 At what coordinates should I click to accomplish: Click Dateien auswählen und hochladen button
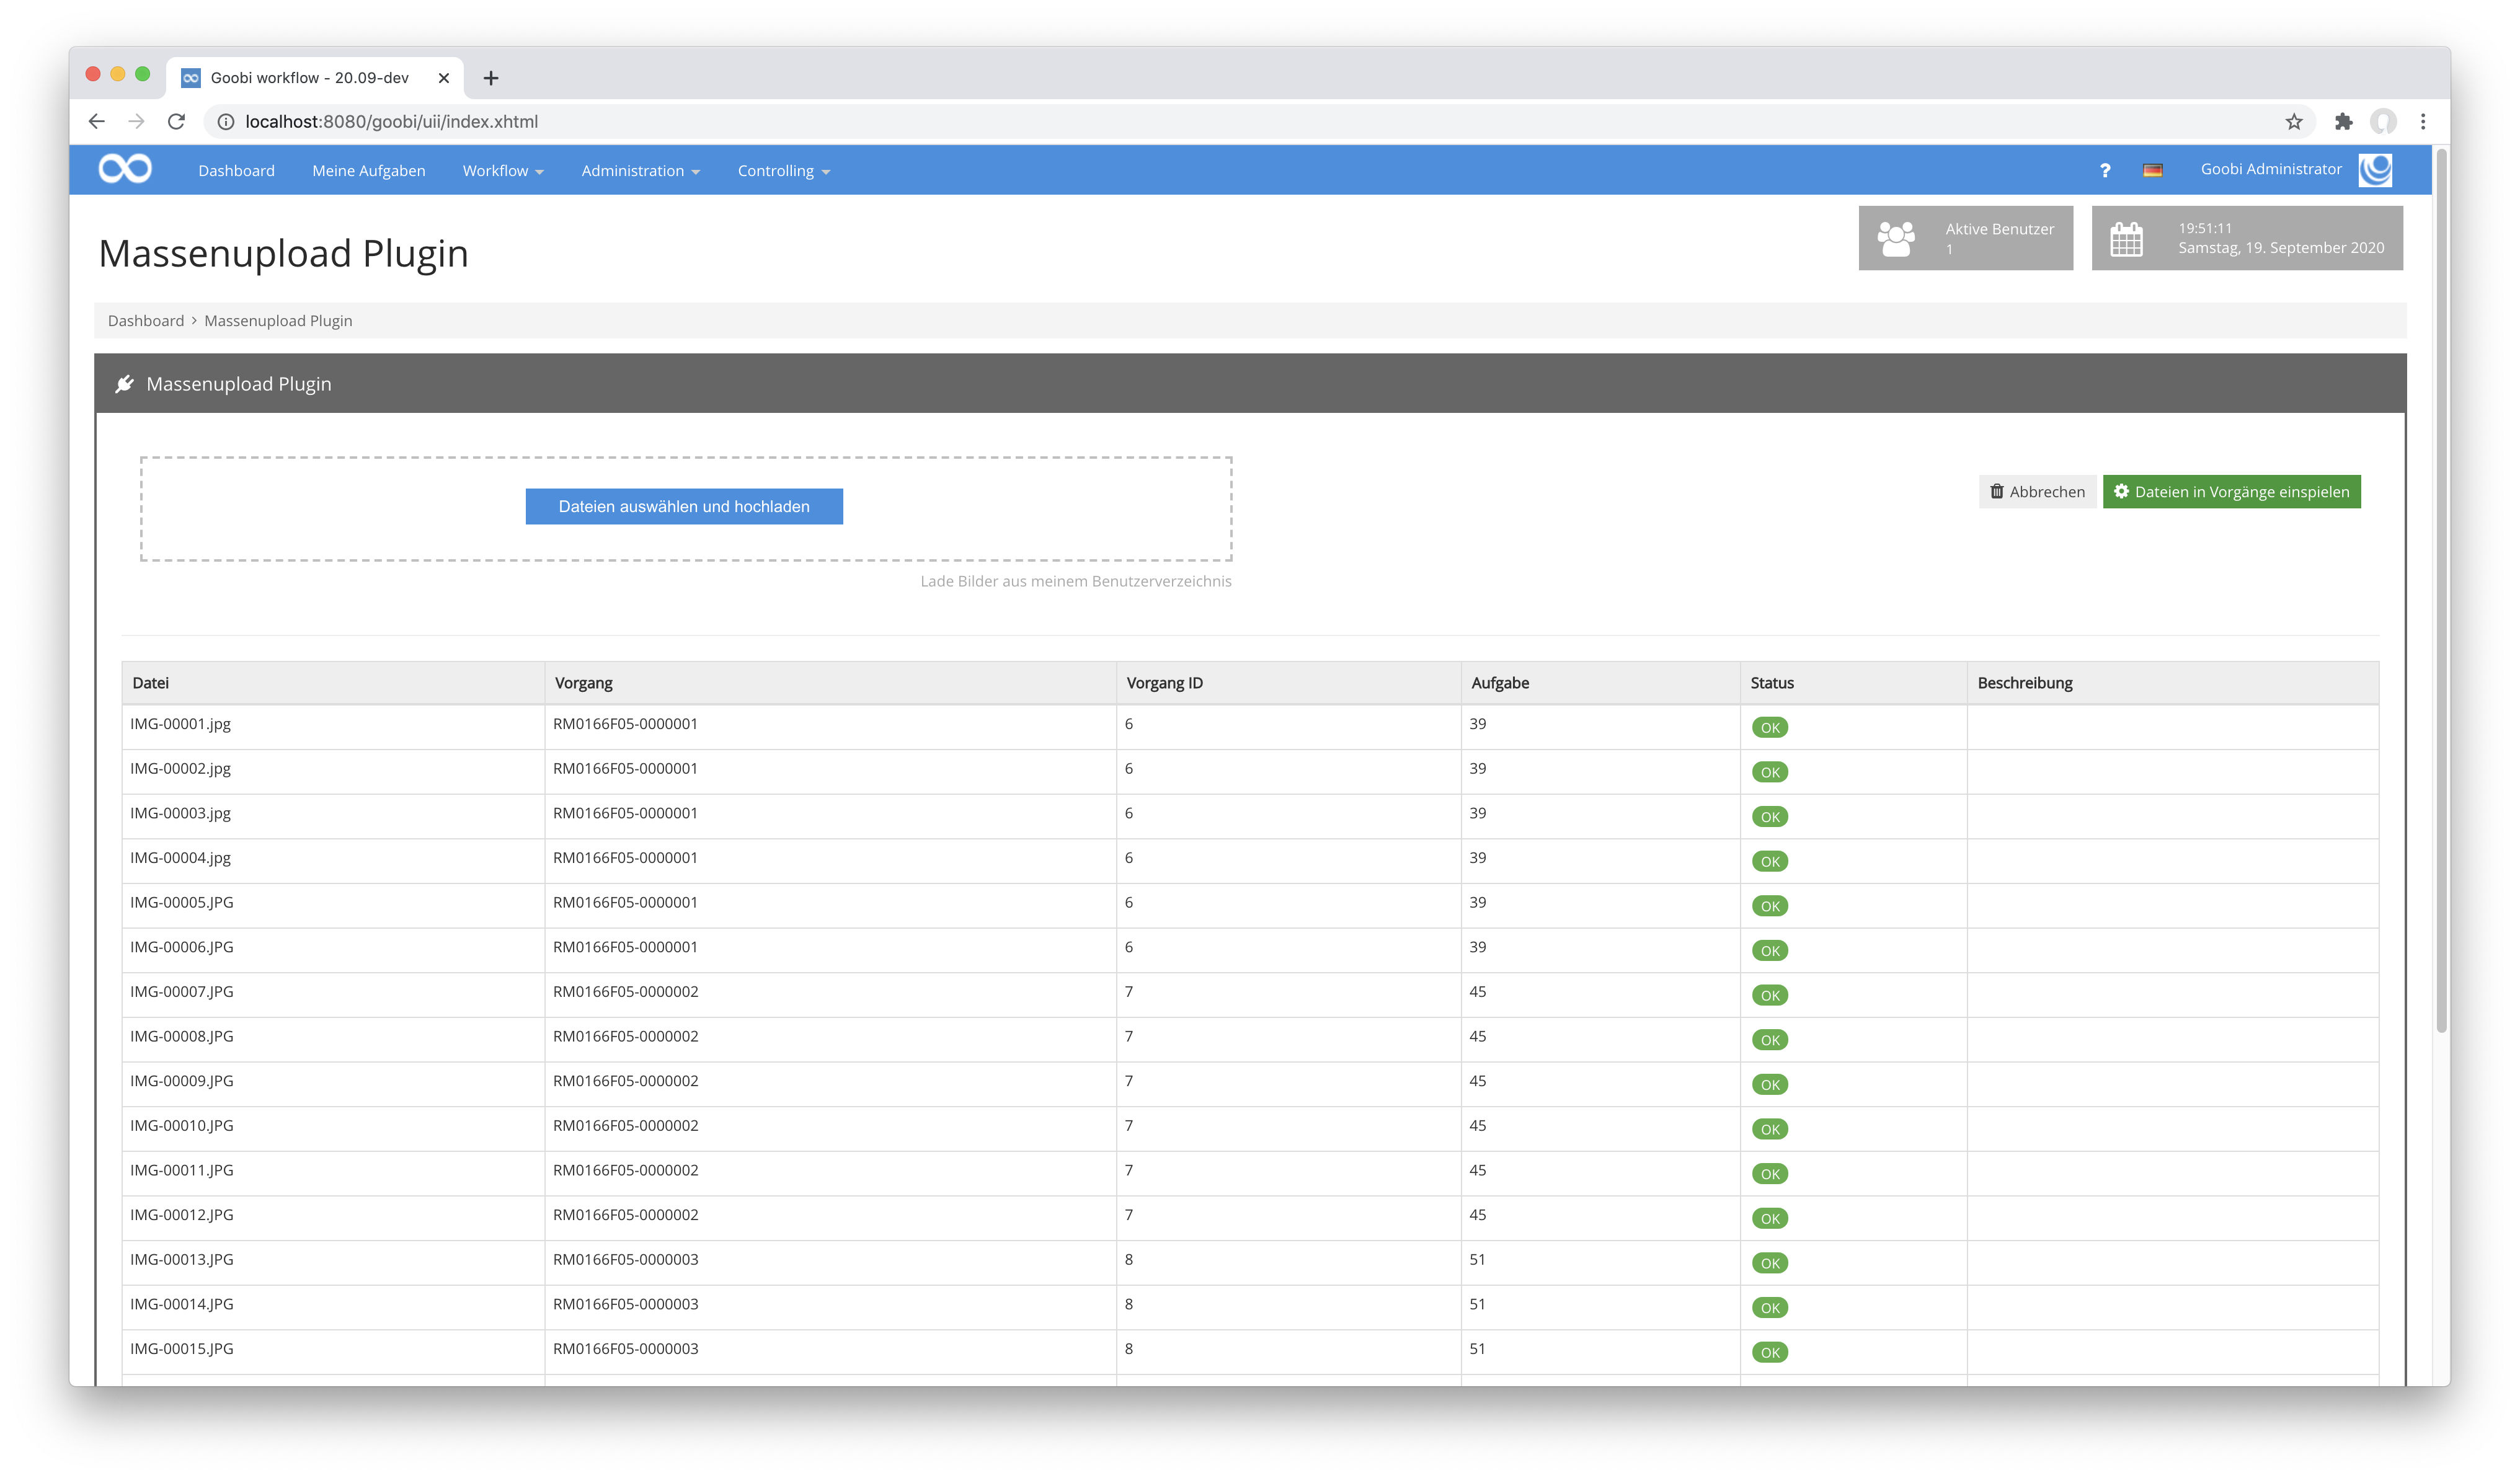[684, 506]
